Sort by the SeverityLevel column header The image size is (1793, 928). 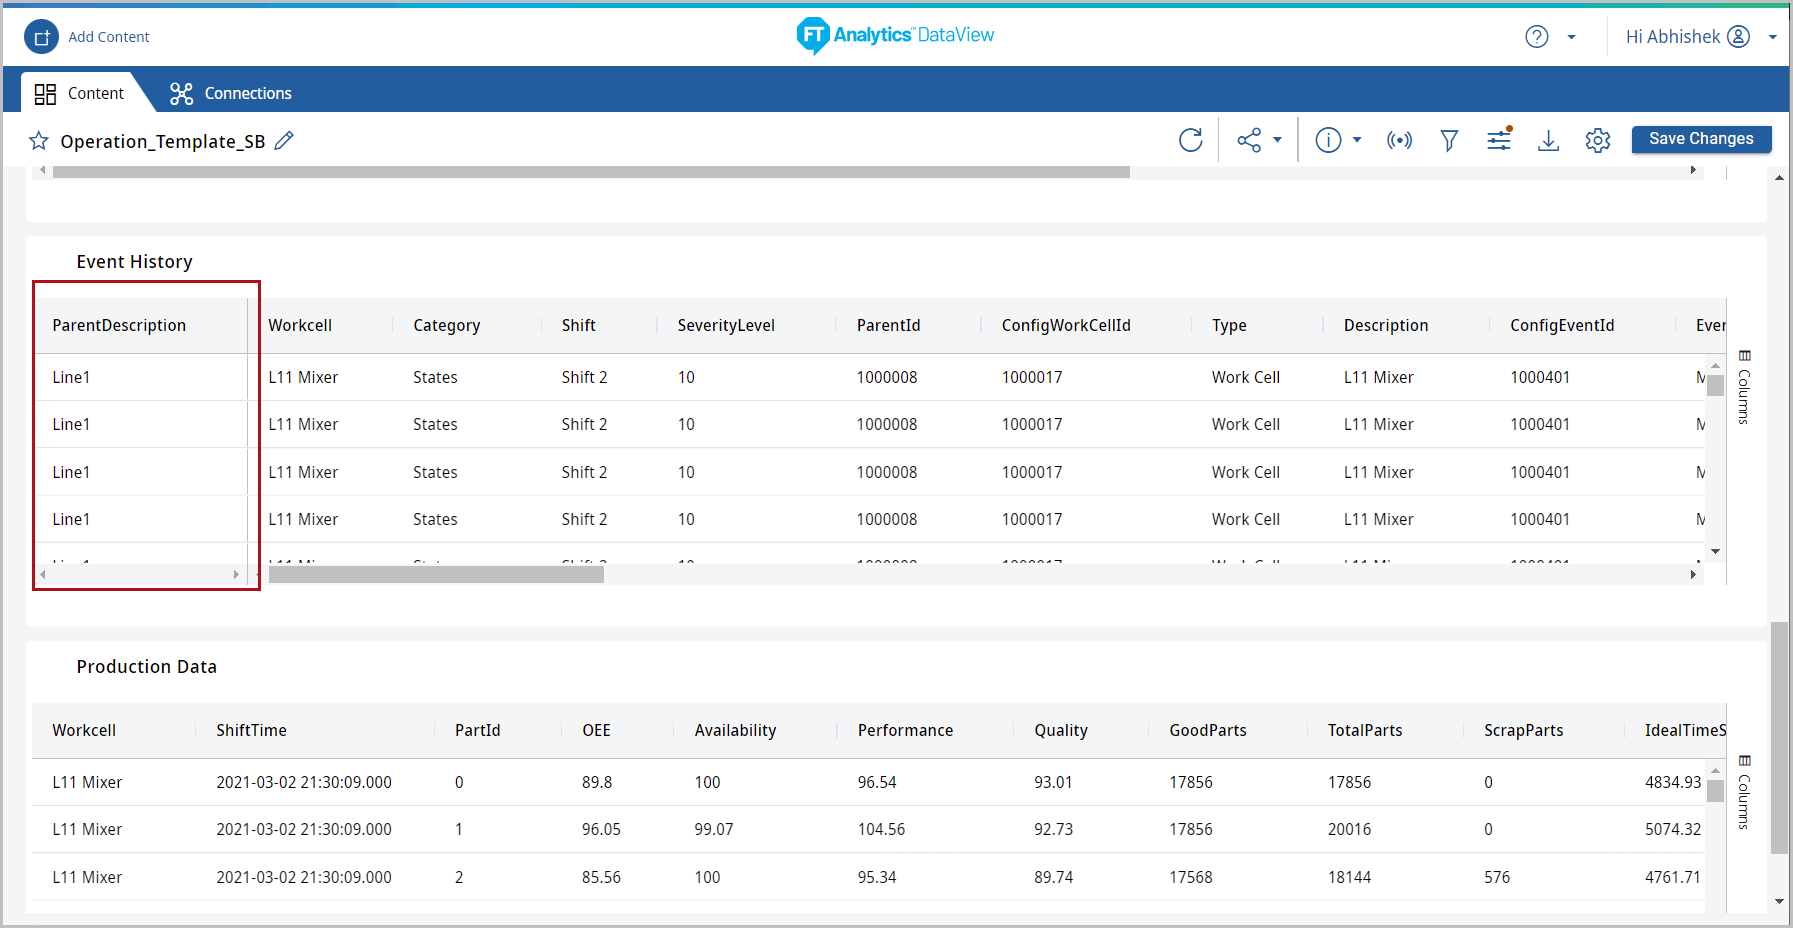[x=726, y=325]
